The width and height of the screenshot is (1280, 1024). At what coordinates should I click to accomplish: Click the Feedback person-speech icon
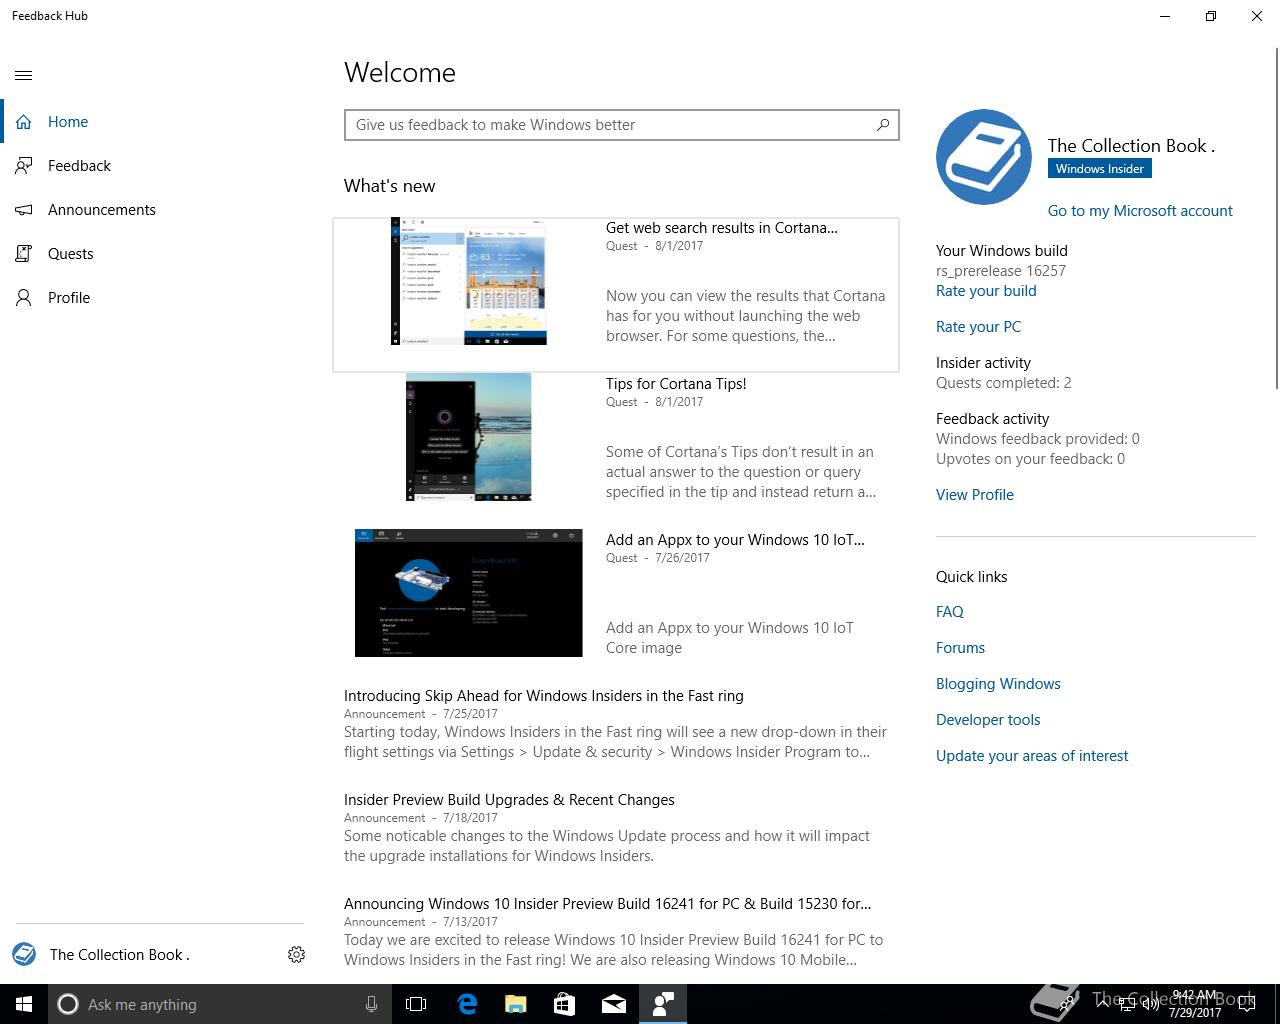(x=24, y=166)
